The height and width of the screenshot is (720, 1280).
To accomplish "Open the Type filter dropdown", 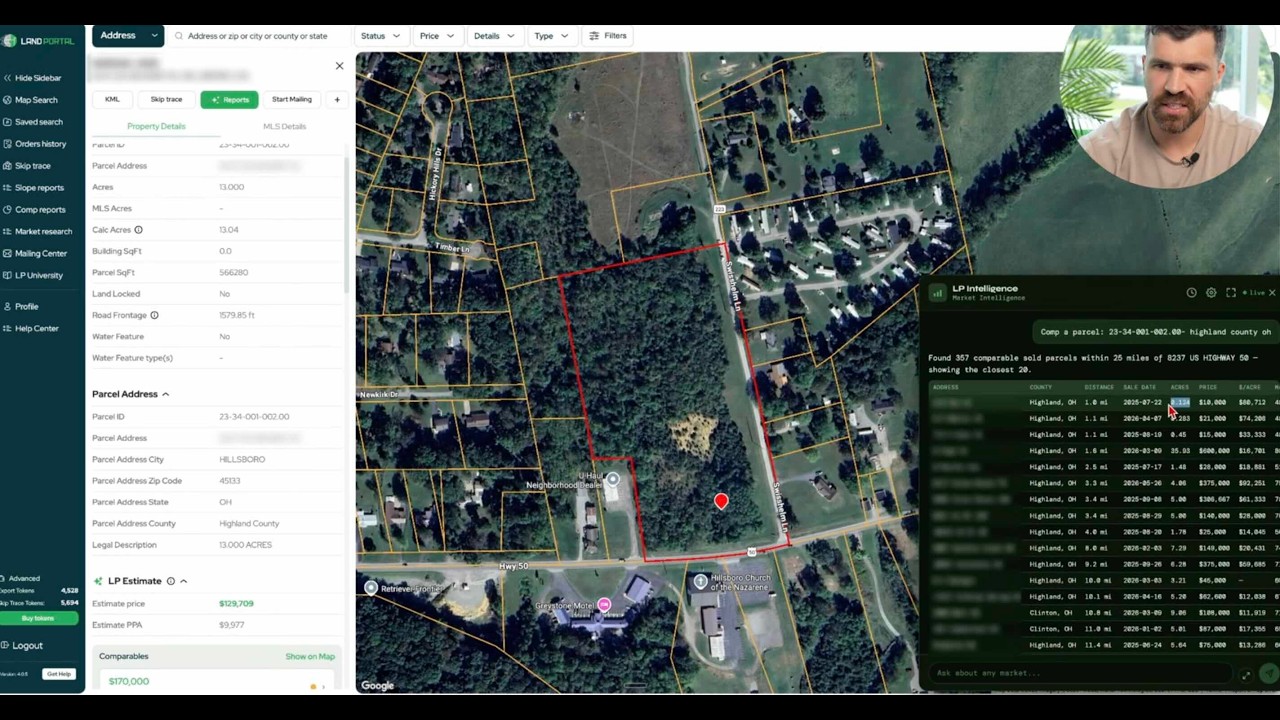I will tap(551, 36).
